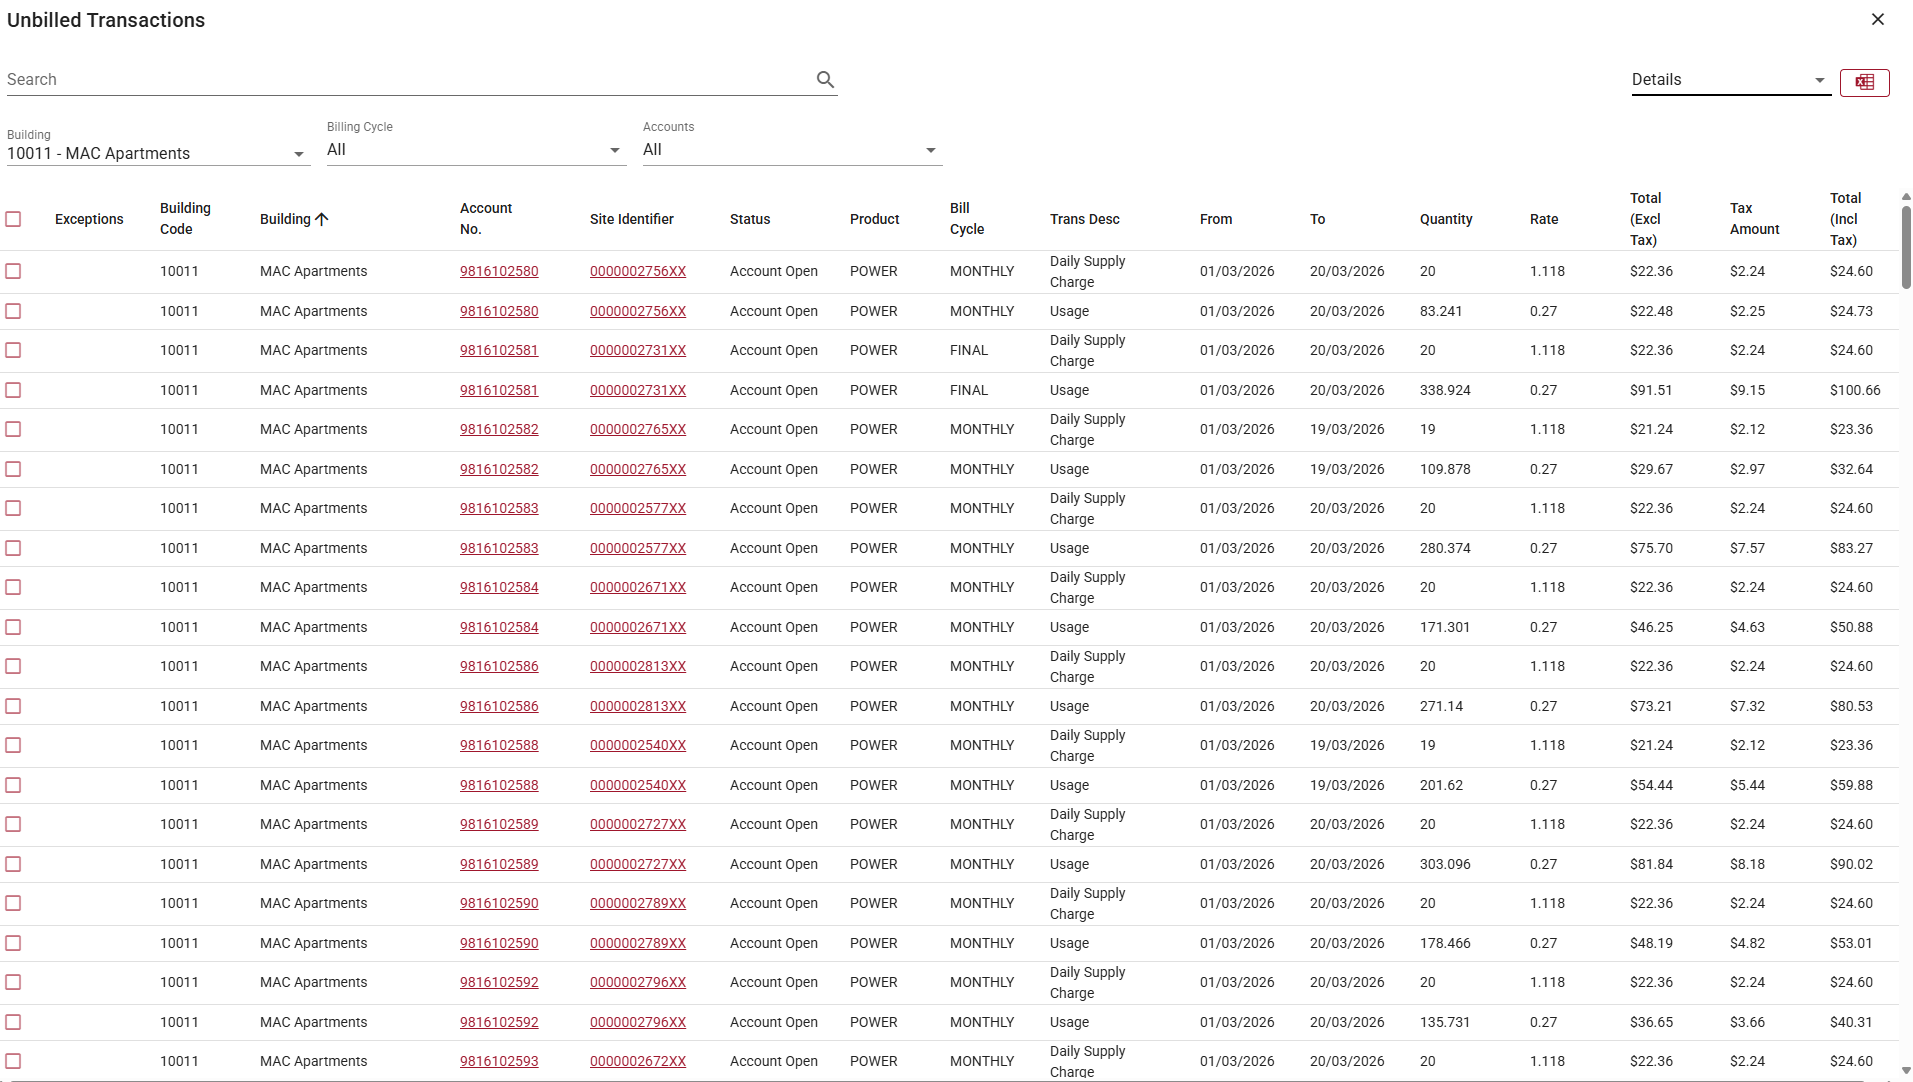Sort by the Rate column header
Image resolution: width=1913 pixels, height=1082 pixels.
point(1544,219)
